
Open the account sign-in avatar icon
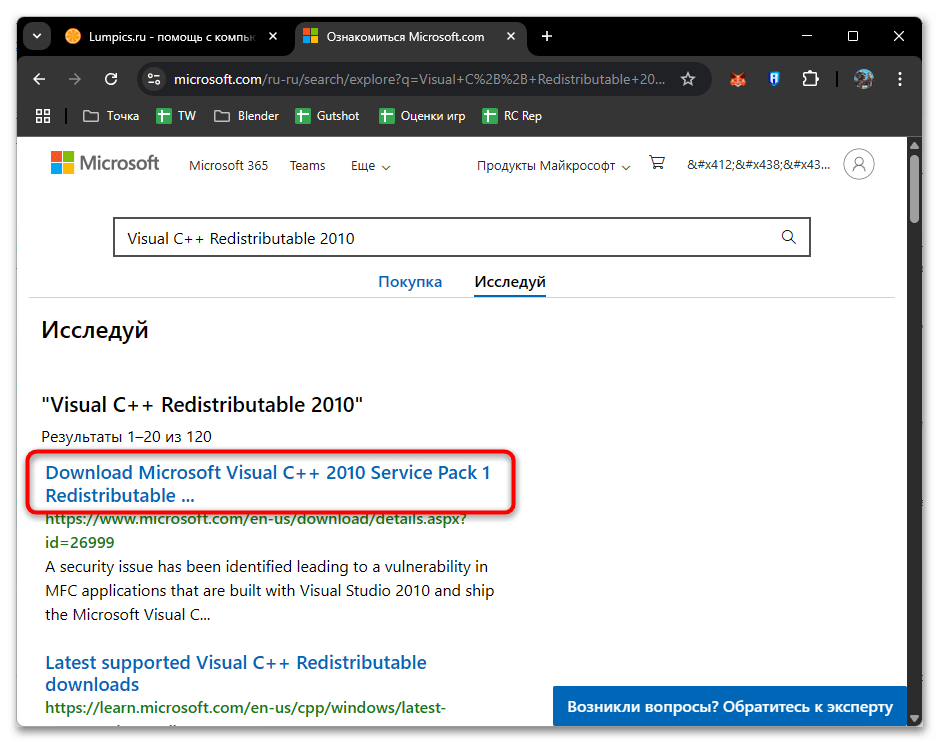pyautogui.click(x=859, y=164)
